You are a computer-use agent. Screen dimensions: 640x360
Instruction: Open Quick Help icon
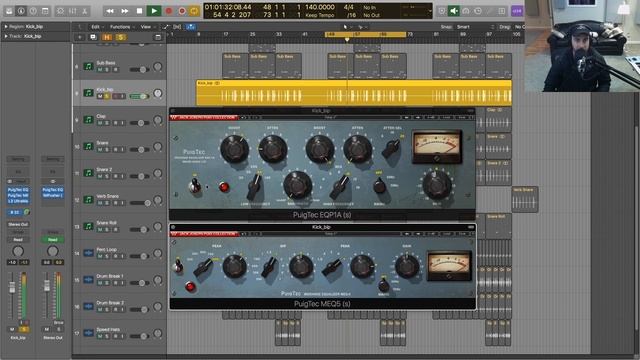point(33,11)
